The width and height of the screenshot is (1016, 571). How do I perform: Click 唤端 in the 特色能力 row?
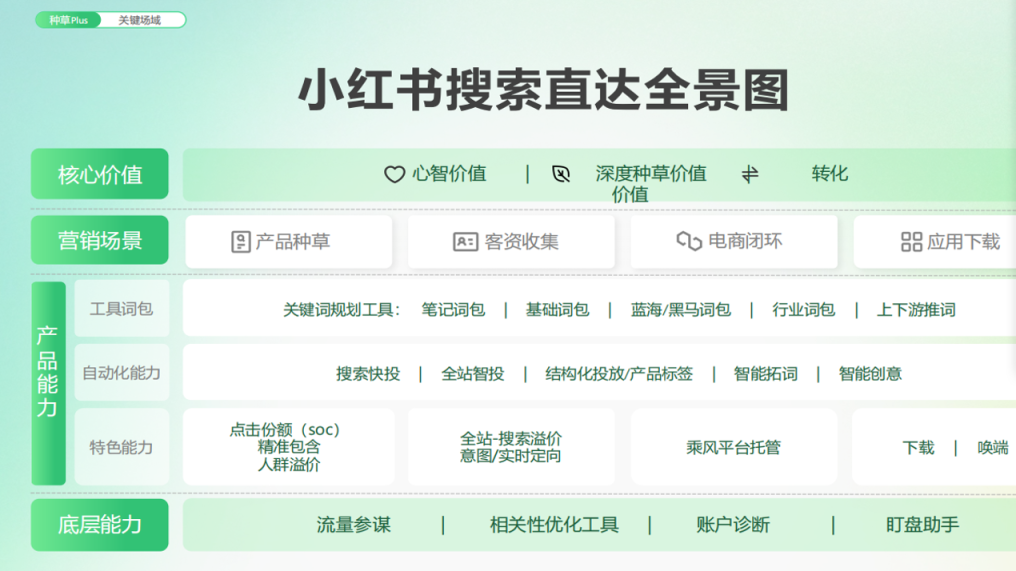tap(993, 447)
